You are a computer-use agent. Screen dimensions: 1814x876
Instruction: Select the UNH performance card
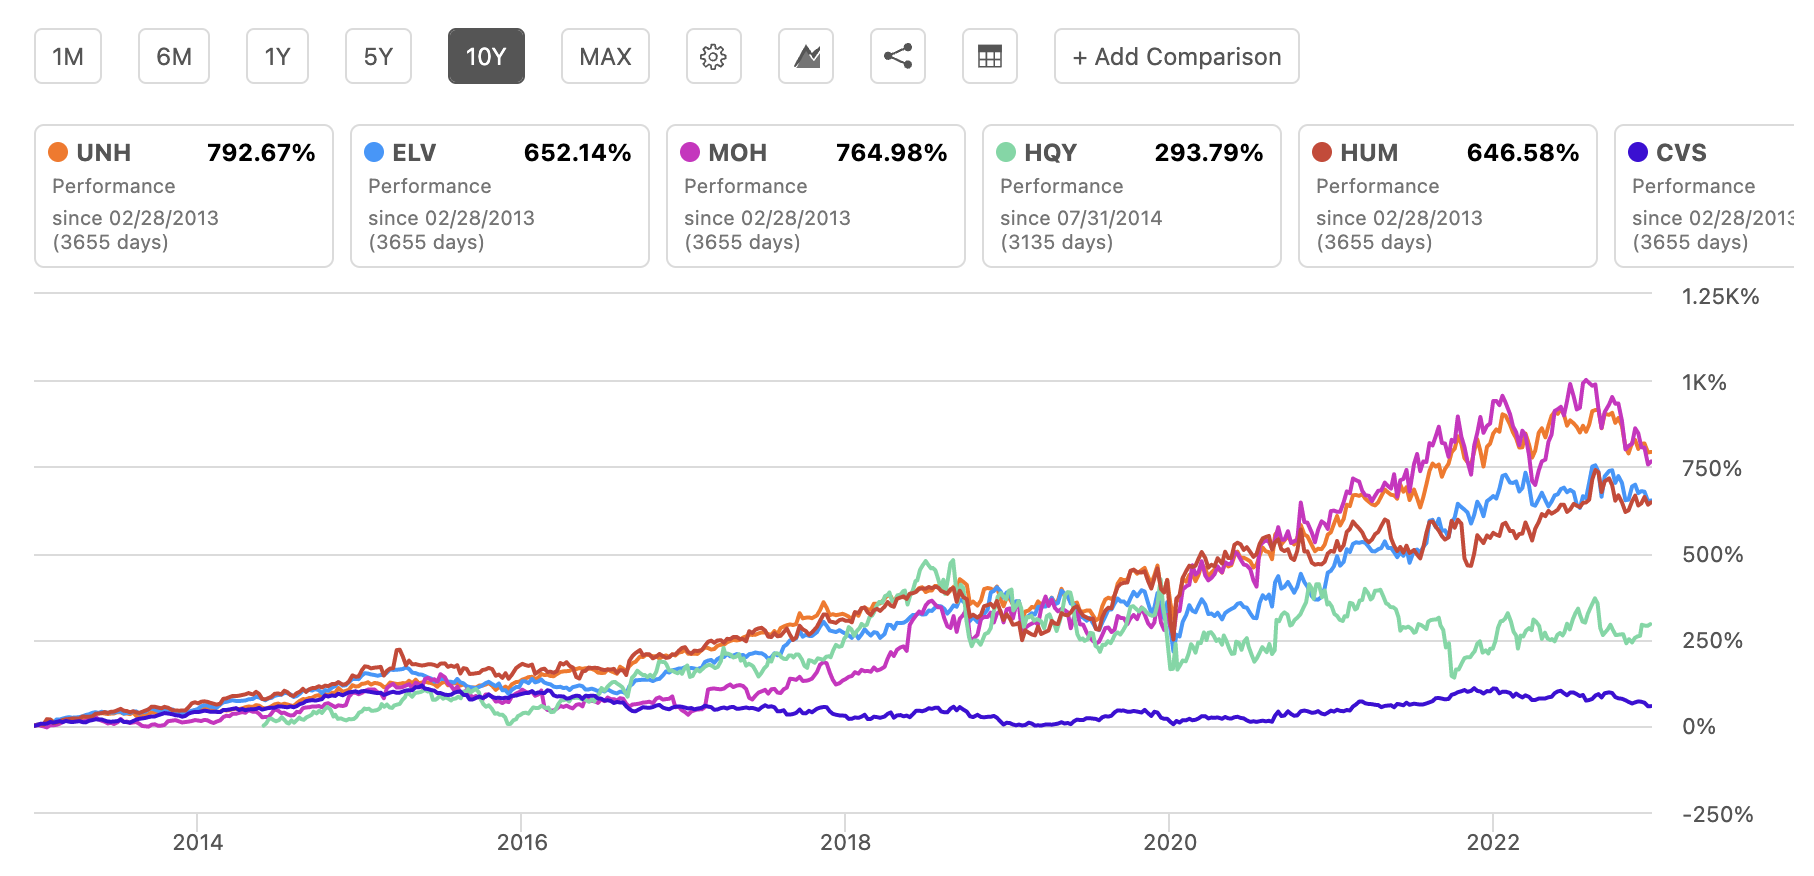(184, 196)
